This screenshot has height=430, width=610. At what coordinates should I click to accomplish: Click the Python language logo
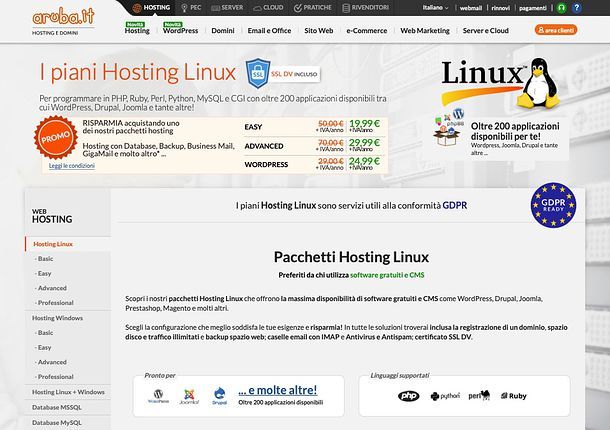pos(445,396)
